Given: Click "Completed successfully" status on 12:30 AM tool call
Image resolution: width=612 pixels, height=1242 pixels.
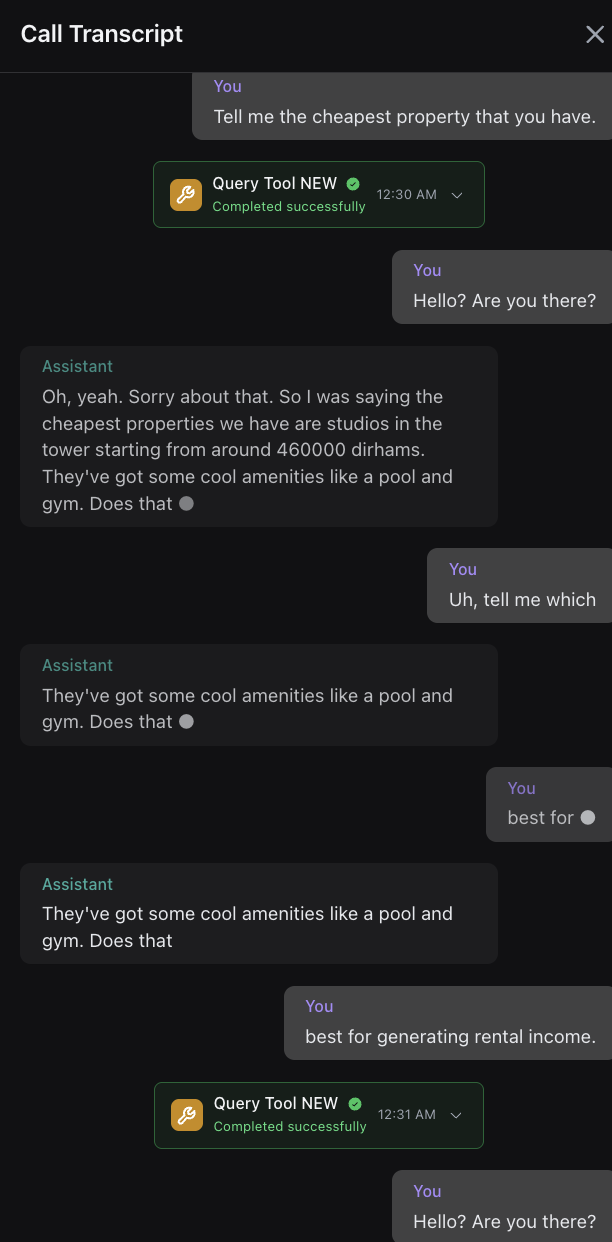Looking at the screenshot, I should [x=289, y=207].
